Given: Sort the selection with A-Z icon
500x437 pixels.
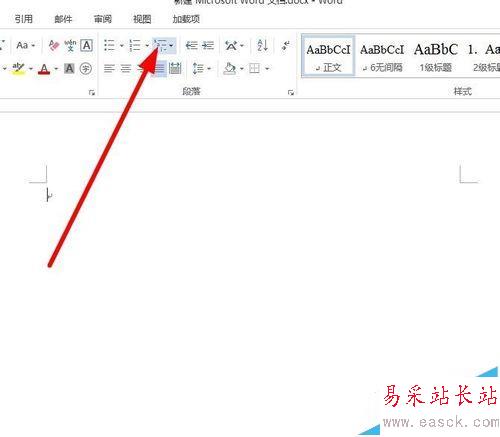Looking at the screenshot, I should [x=262, y=45].
